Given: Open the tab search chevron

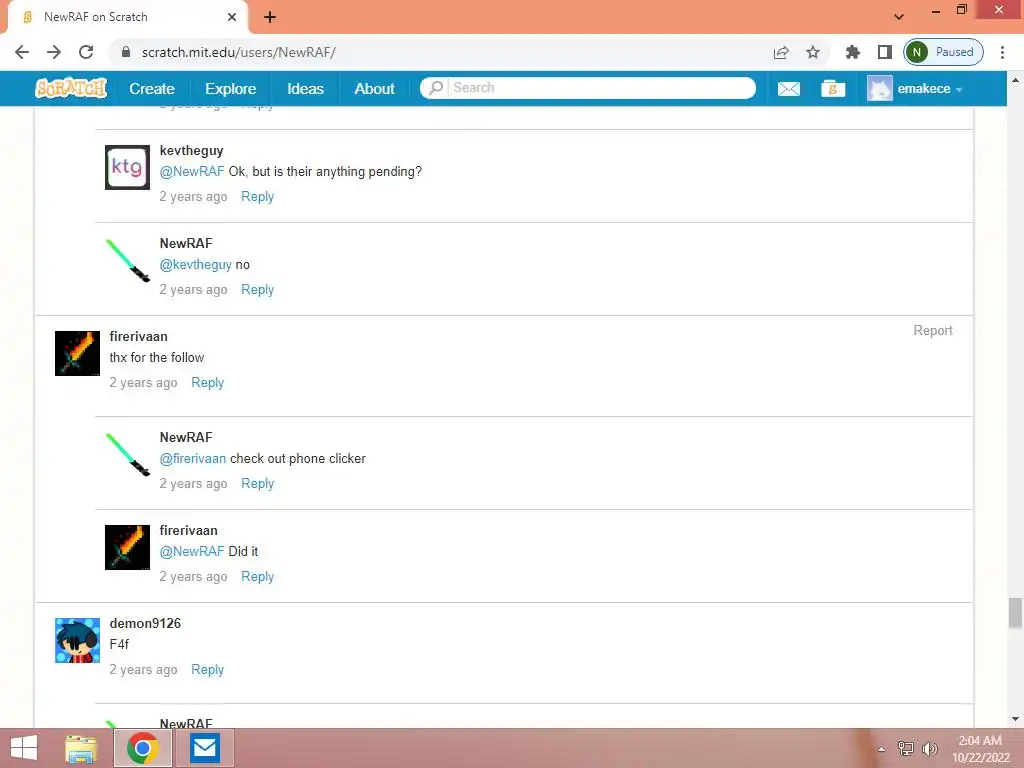Looking at the screenshot, I should tap(899, 17).
